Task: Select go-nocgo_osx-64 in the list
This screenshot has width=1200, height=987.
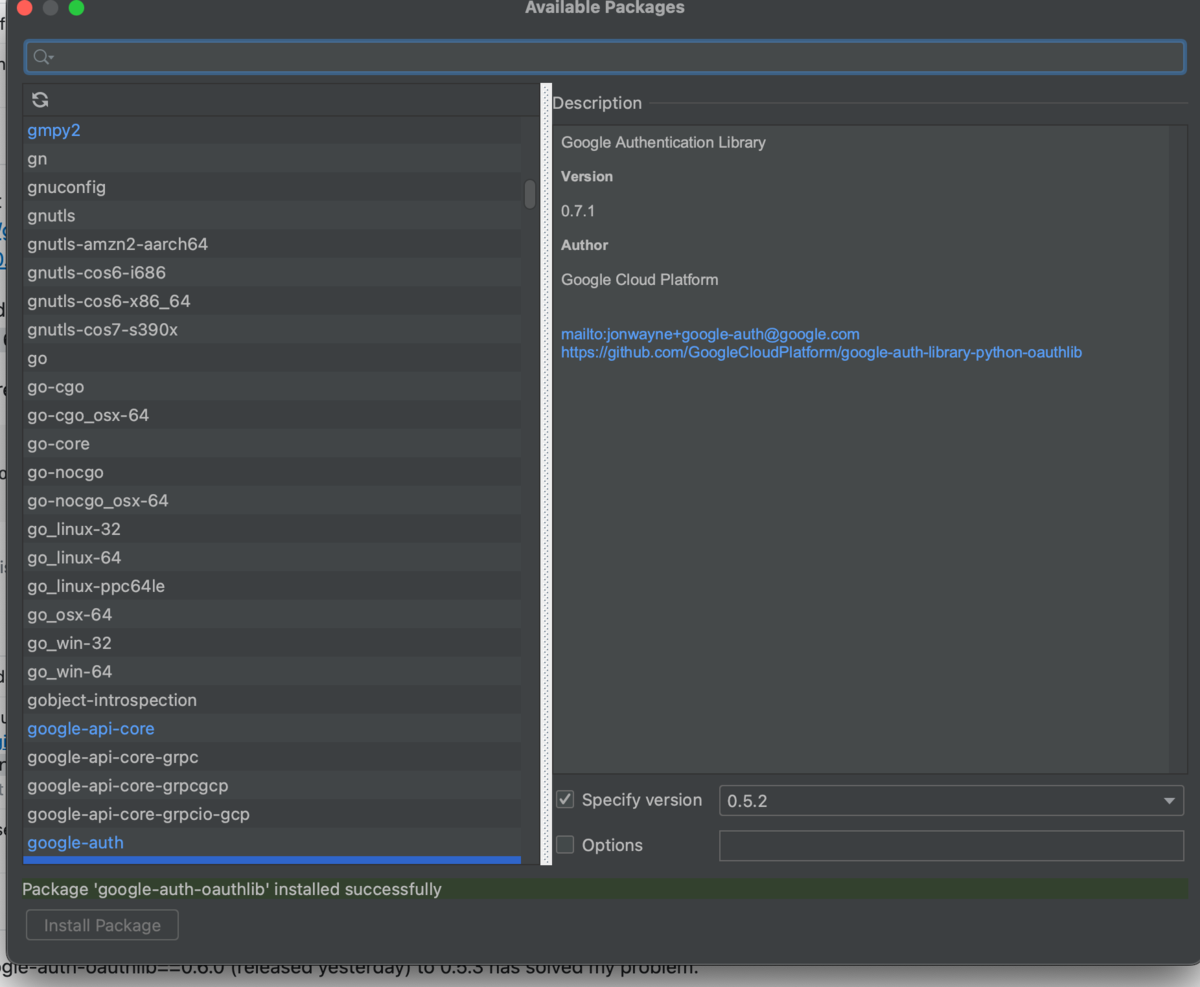Action: (272, 501)
